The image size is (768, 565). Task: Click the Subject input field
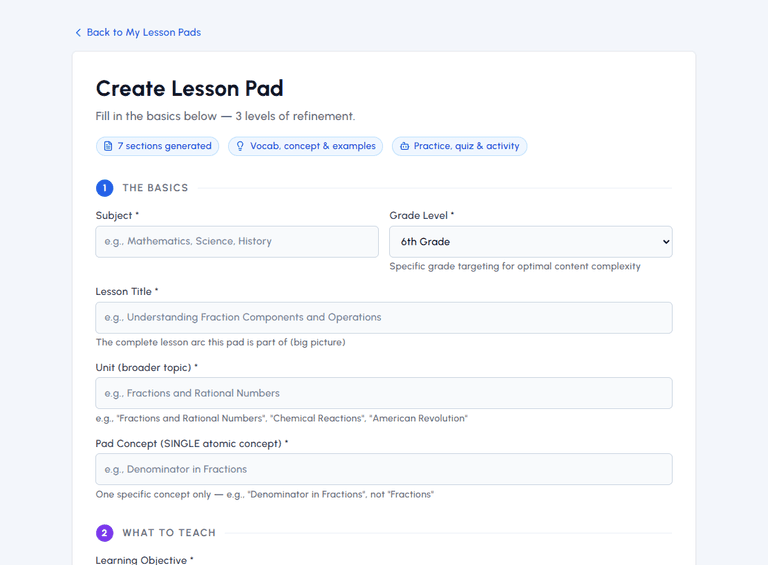[237, 241]
